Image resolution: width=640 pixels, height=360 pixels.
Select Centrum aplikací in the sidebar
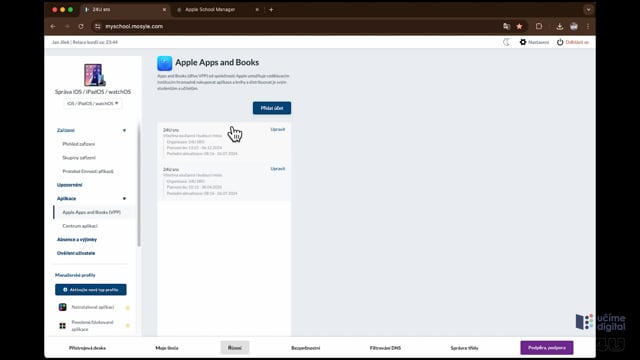pyautogui.click(x=80, y=226)
